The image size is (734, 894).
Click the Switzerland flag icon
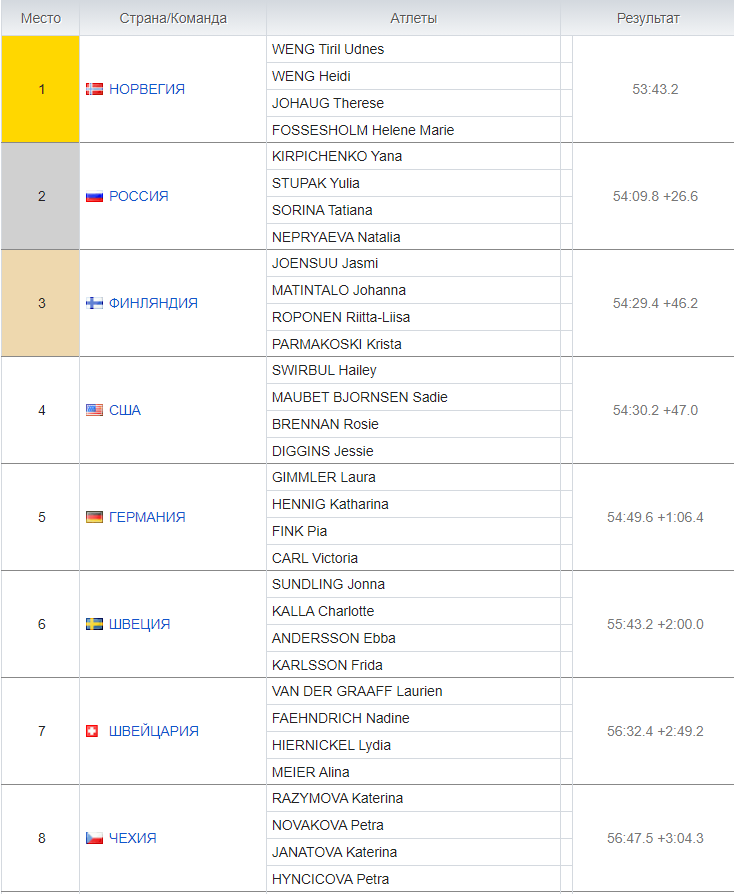[92, 731]
